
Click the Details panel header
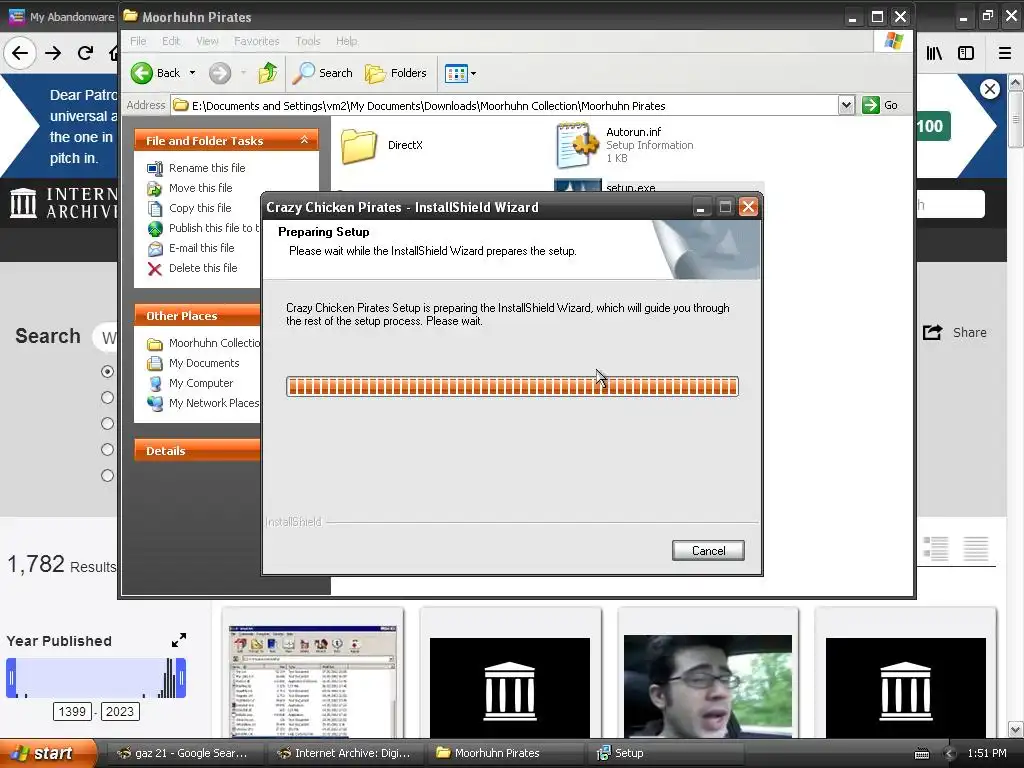click(x=197, y=451)
